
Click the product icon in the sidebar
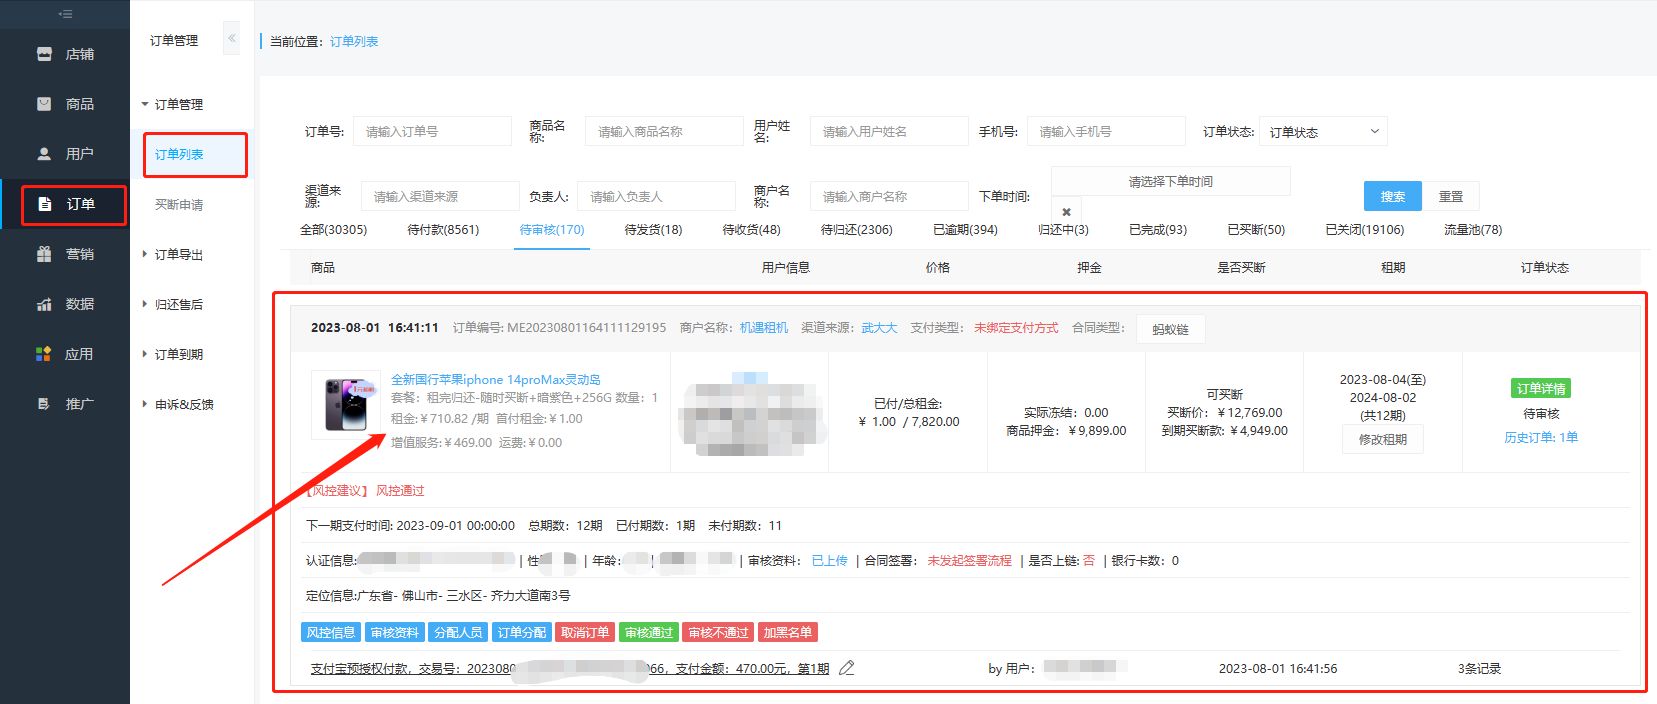(x=44, y=104)
